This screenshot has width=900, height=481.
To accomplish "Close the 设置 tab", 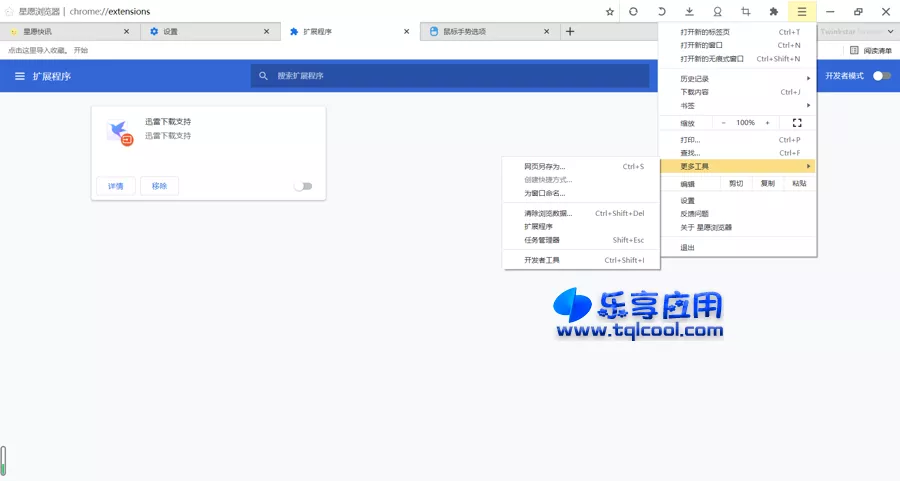I will click(266, 32).
